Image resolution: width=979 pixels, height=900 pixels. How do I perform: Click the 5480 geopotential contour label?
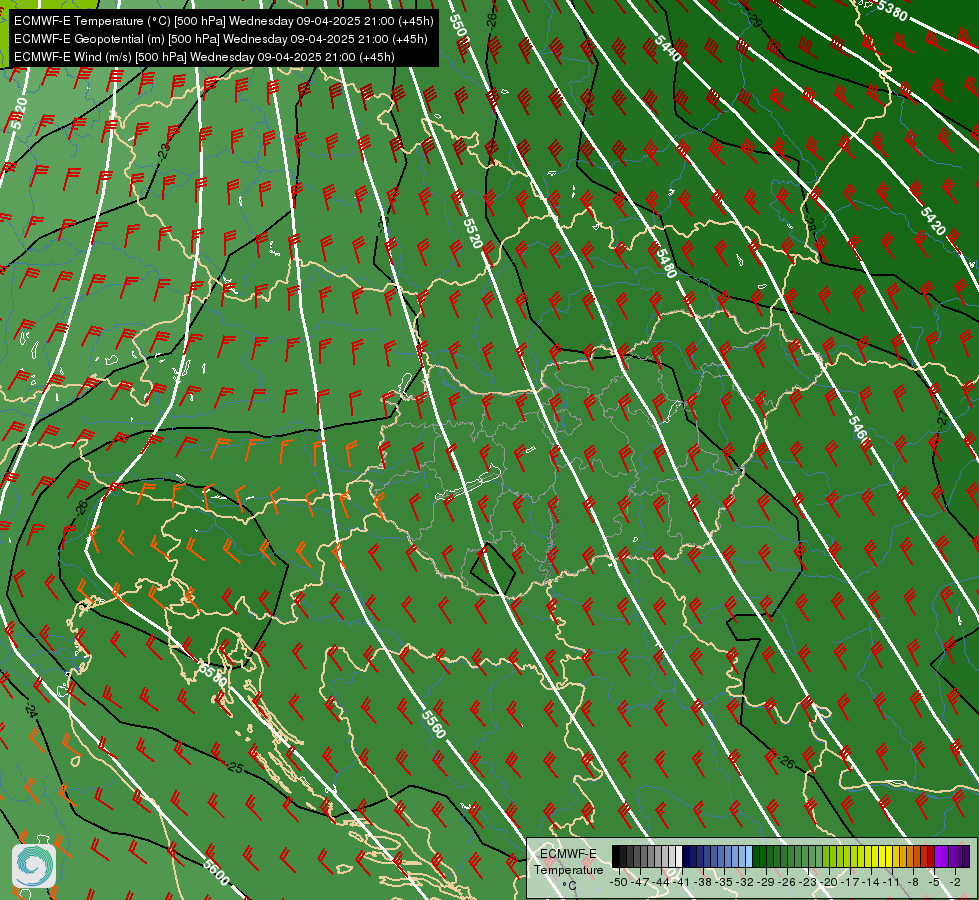coord(666,262)
